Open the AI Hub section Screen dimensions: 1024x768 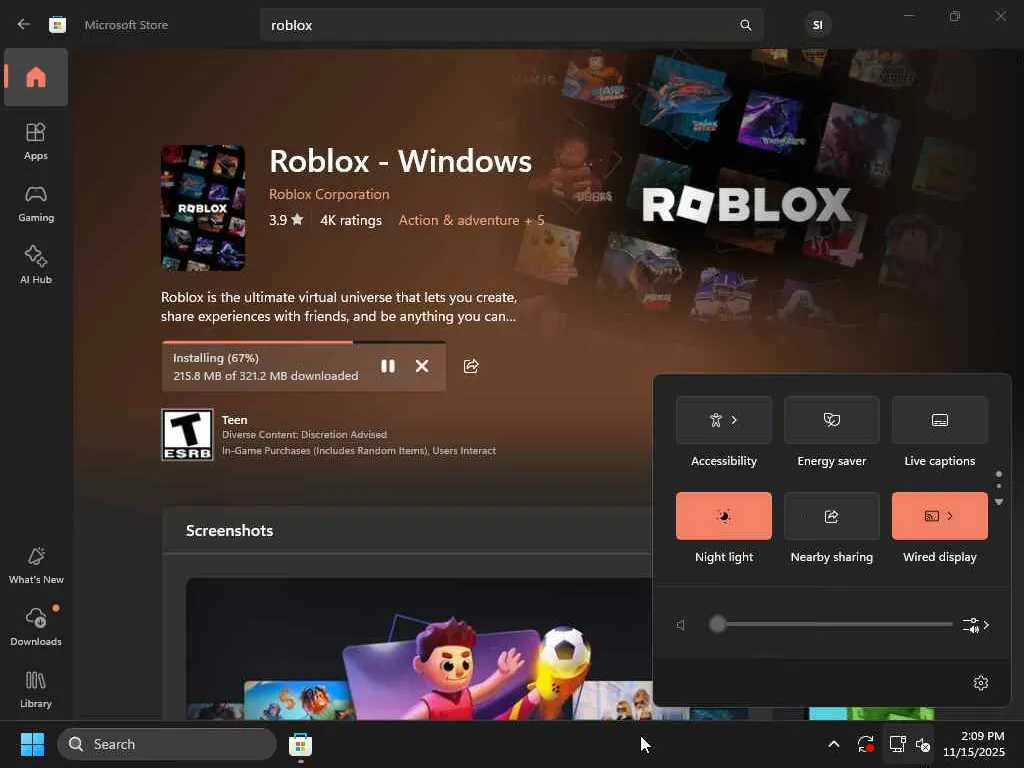36,265
